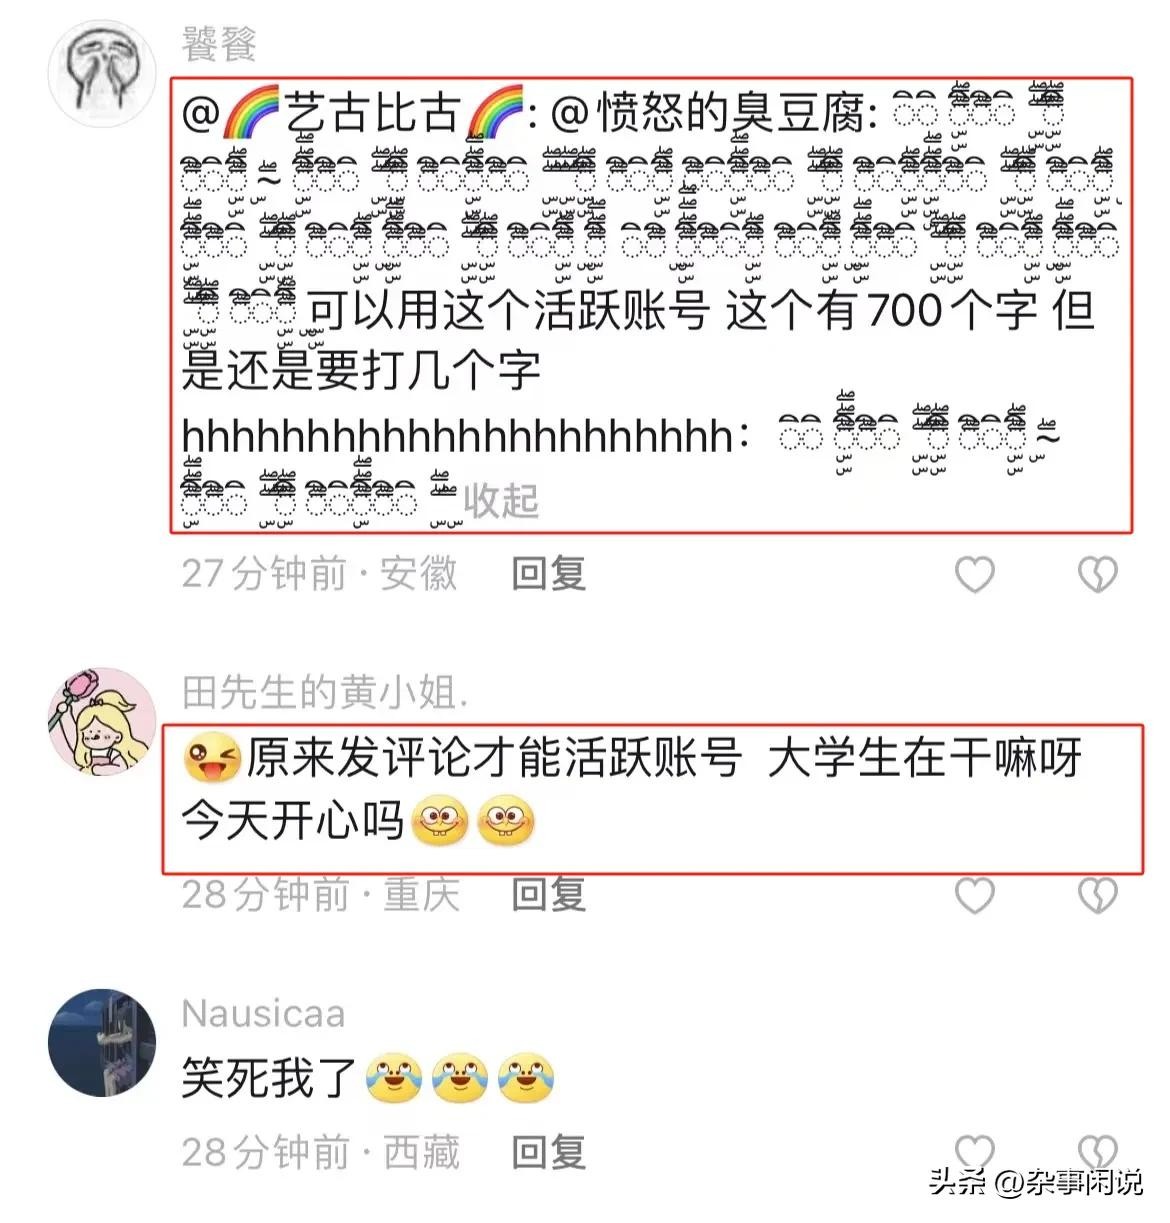1170x1223 pixels.
Task: Dislike Nausicaa's comment from 西藏
Action: click(1097, 1152)
